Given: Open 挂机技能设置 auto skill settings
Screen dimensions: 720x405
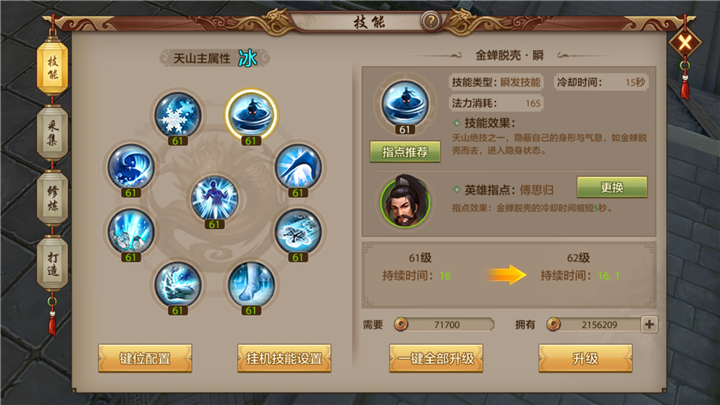Looking at the screenshot, I should (x=284, y=358).
